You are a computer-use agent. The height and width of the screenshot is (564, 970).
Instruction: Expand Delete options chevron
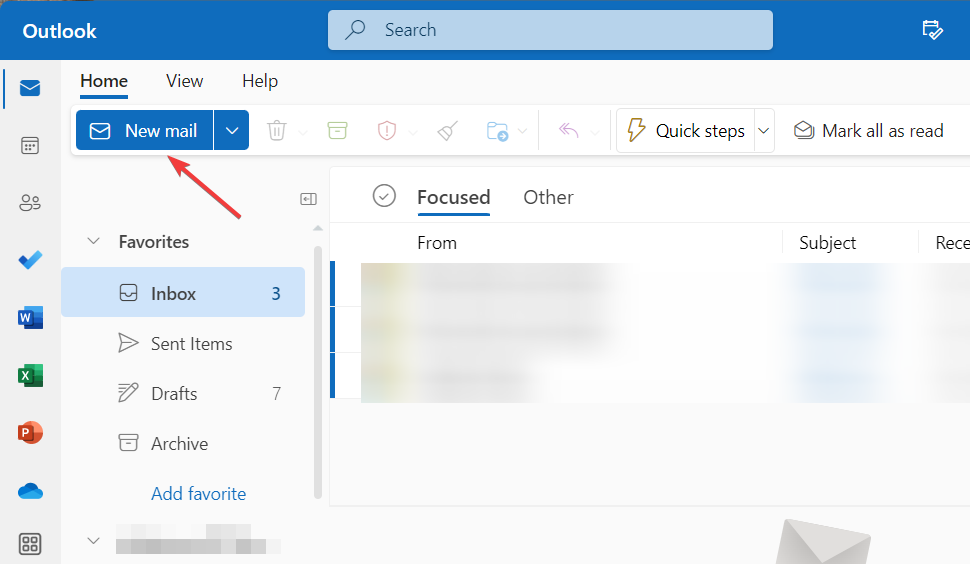tap(303, 132)
